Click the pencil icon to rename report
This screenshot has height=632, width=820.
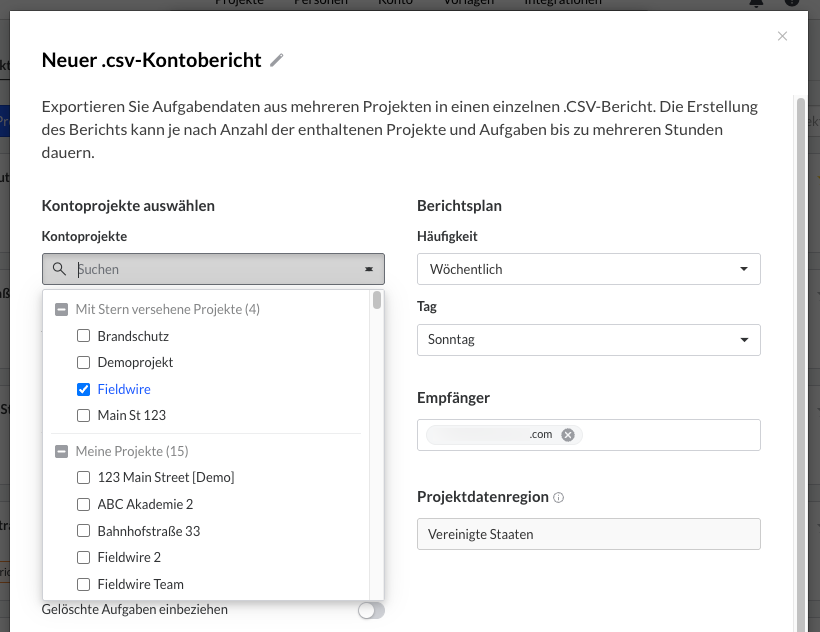point(277,60)
